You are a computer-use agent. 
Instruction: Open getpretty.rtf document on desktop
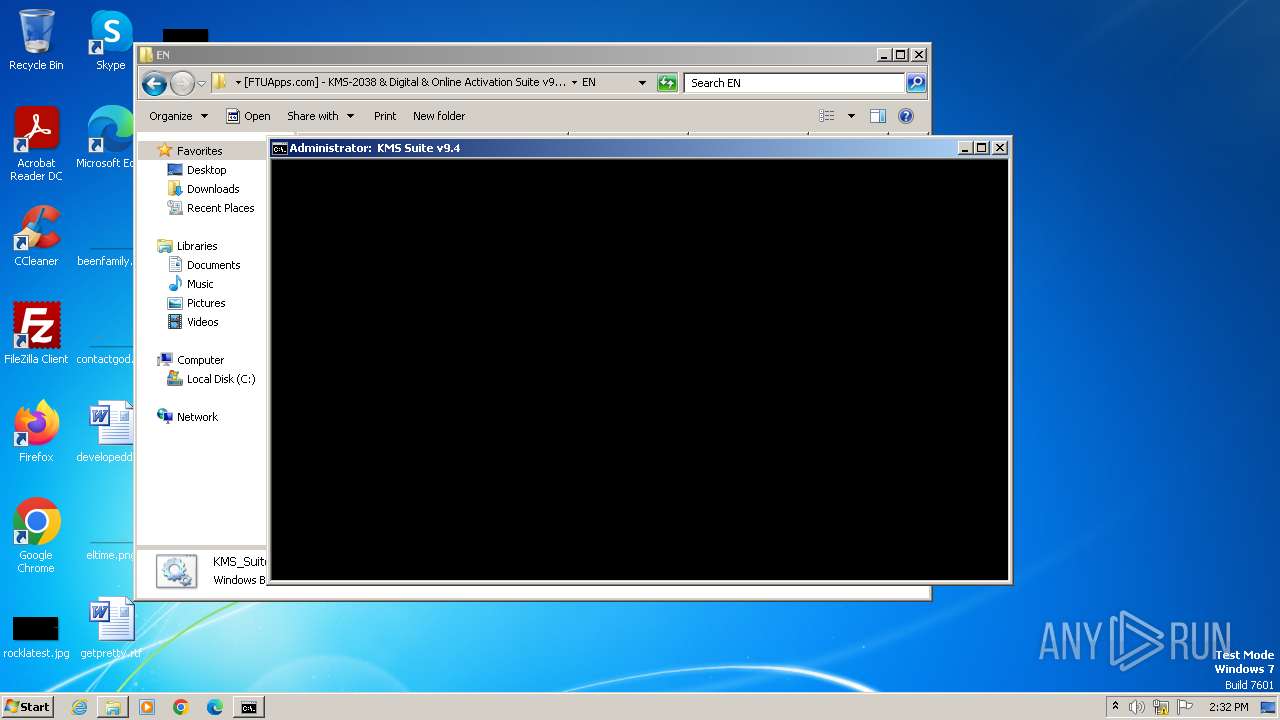tap(110, 628)
